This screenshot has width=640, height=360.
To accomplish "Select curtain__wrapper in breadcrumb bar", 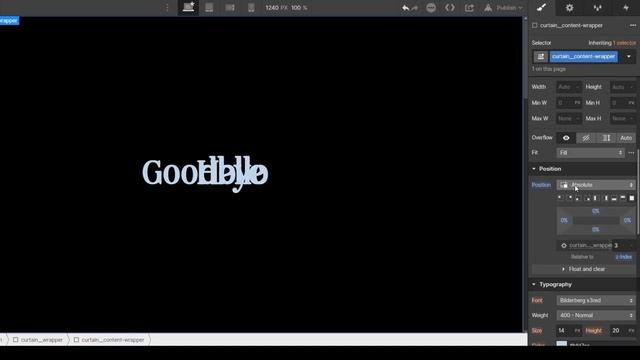I will 38,340.
